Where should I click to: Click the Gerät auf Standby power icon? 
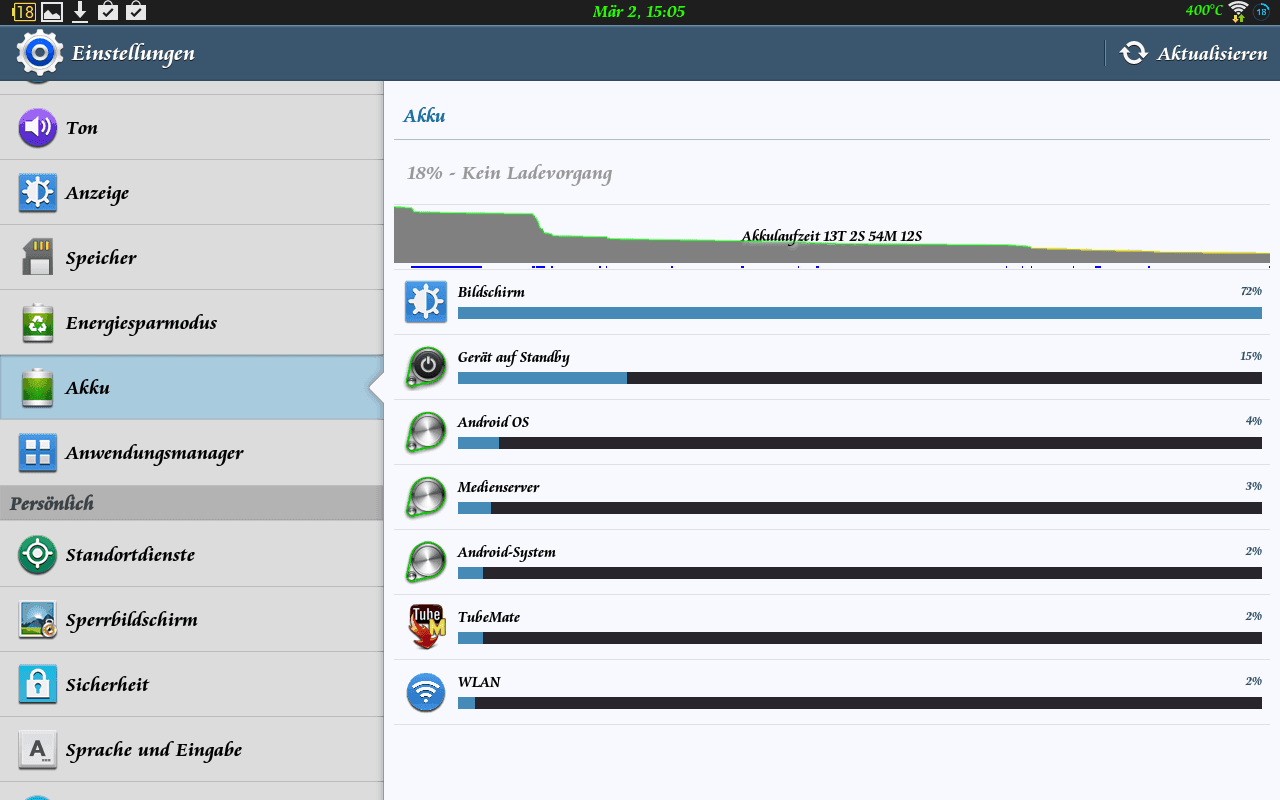tap(425, 366)
